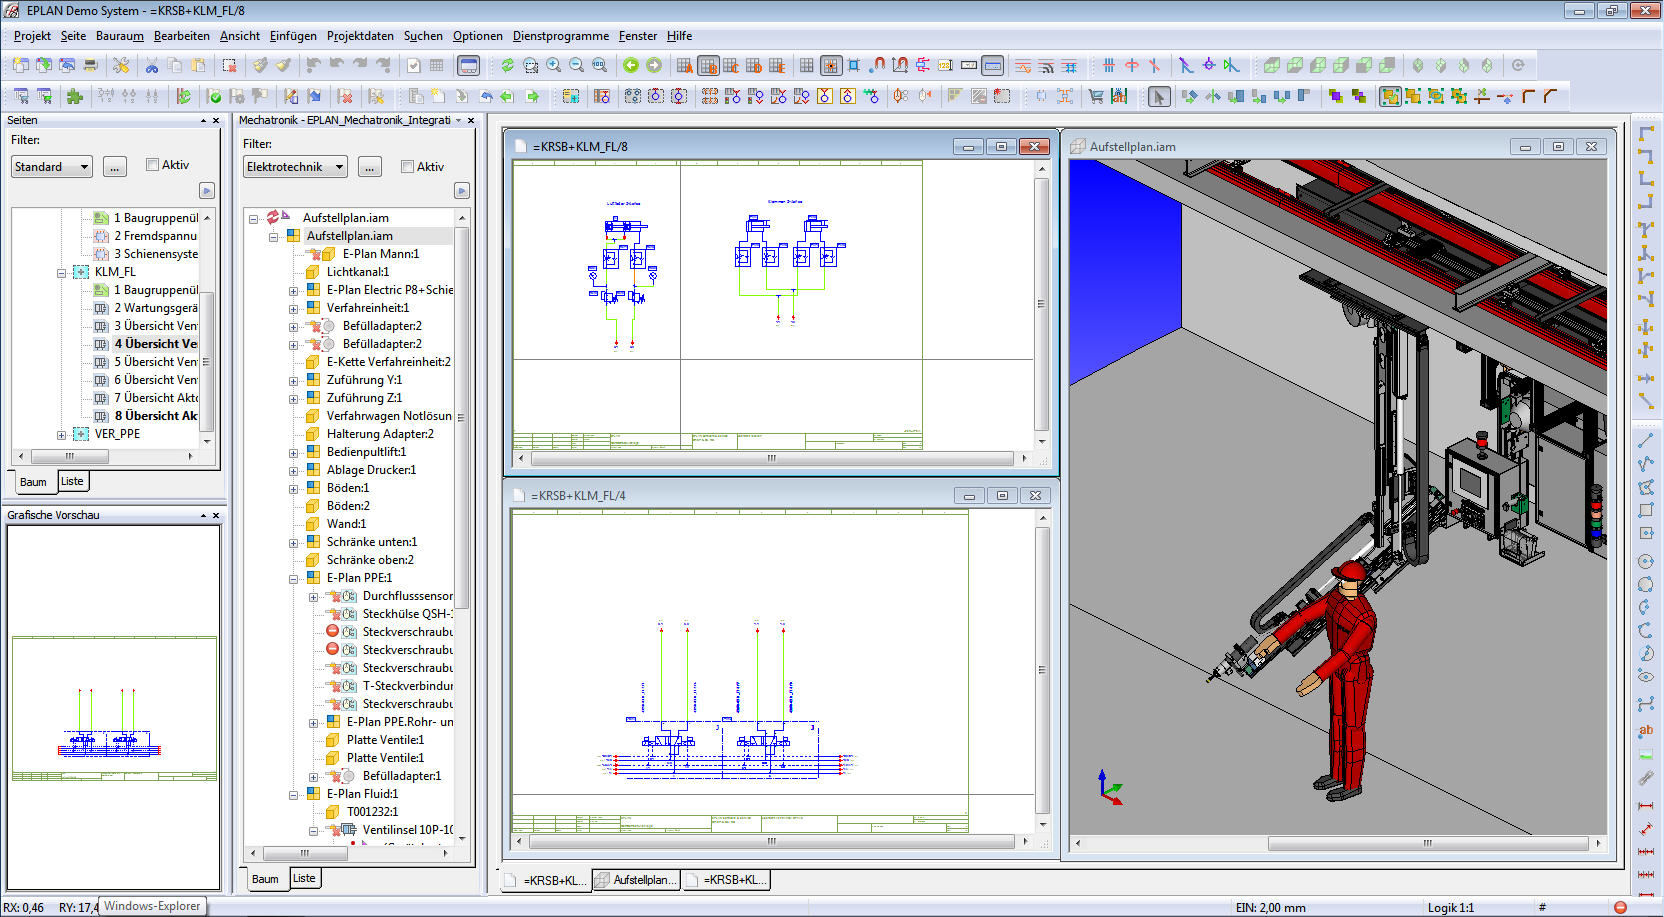Click the ellipsis button beside Elektrotechnik filter
The height and width of the screenshot is (917, 1664).
click(x=370, y=167)
